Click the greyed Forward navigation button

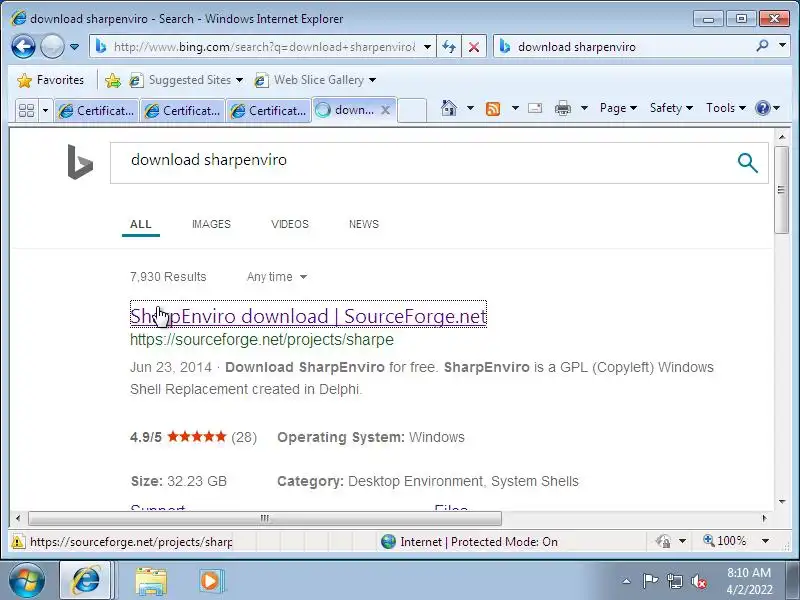52,46
